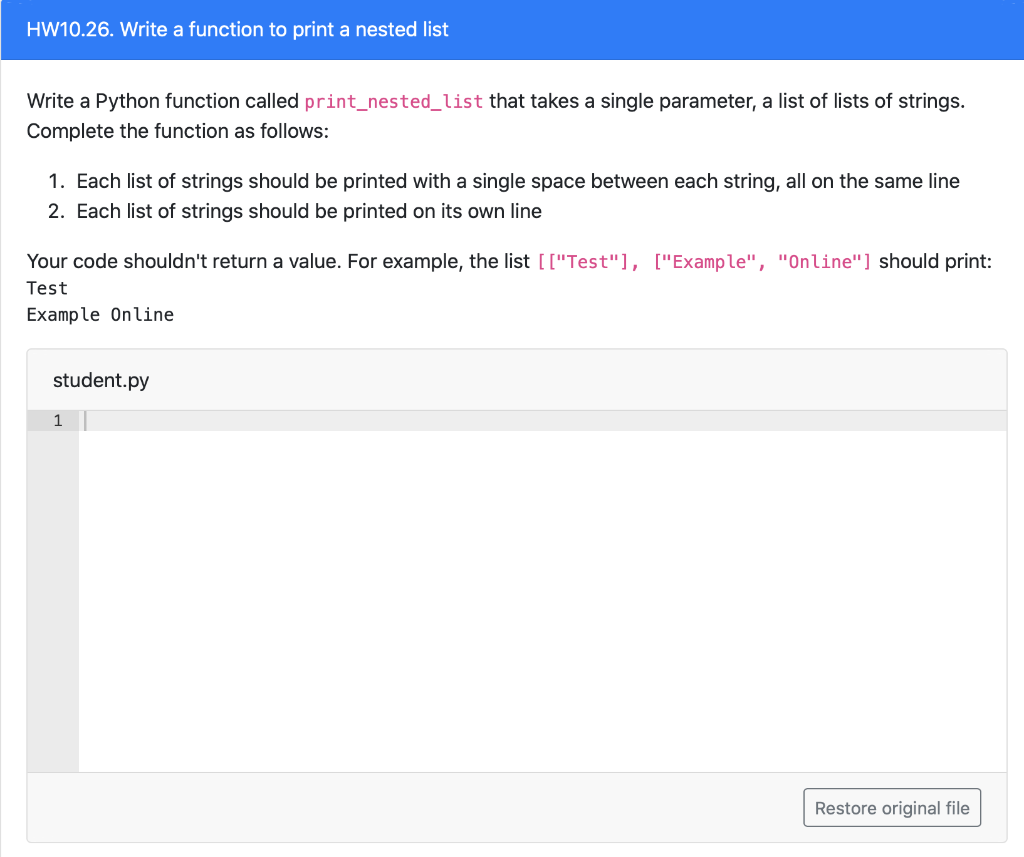Click the Example Online output line
This screenshot has height=857, width=1024.
100,314
